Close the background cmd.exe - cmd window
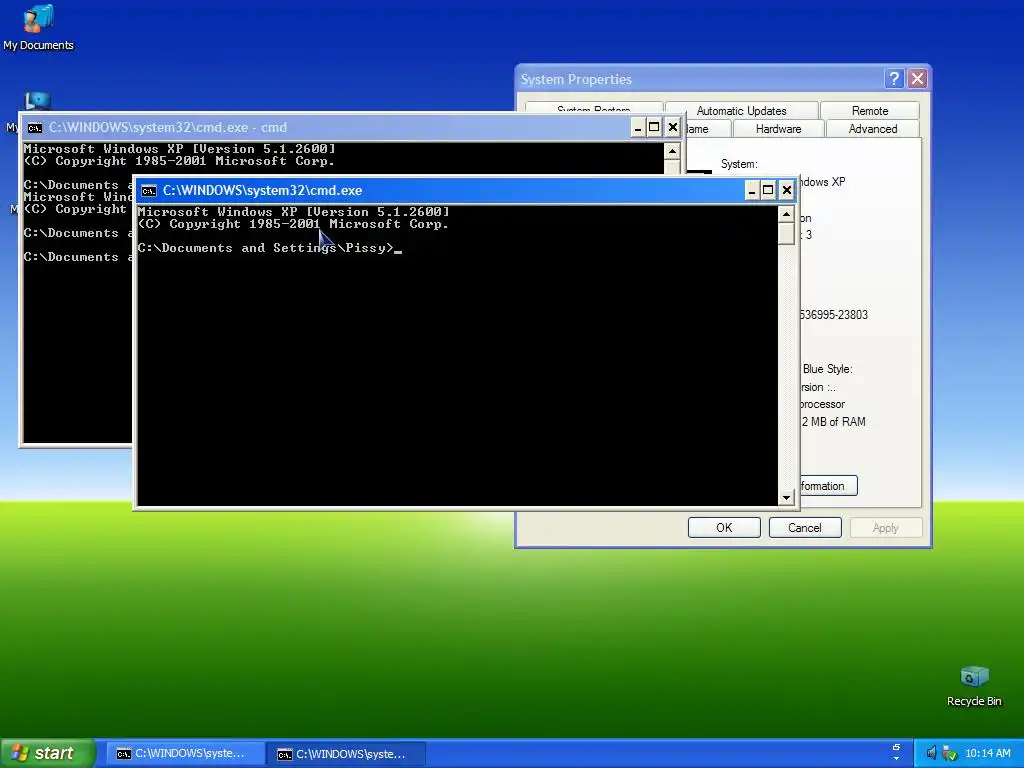Viewport: 1024px width, 768px height. [672, 127]
